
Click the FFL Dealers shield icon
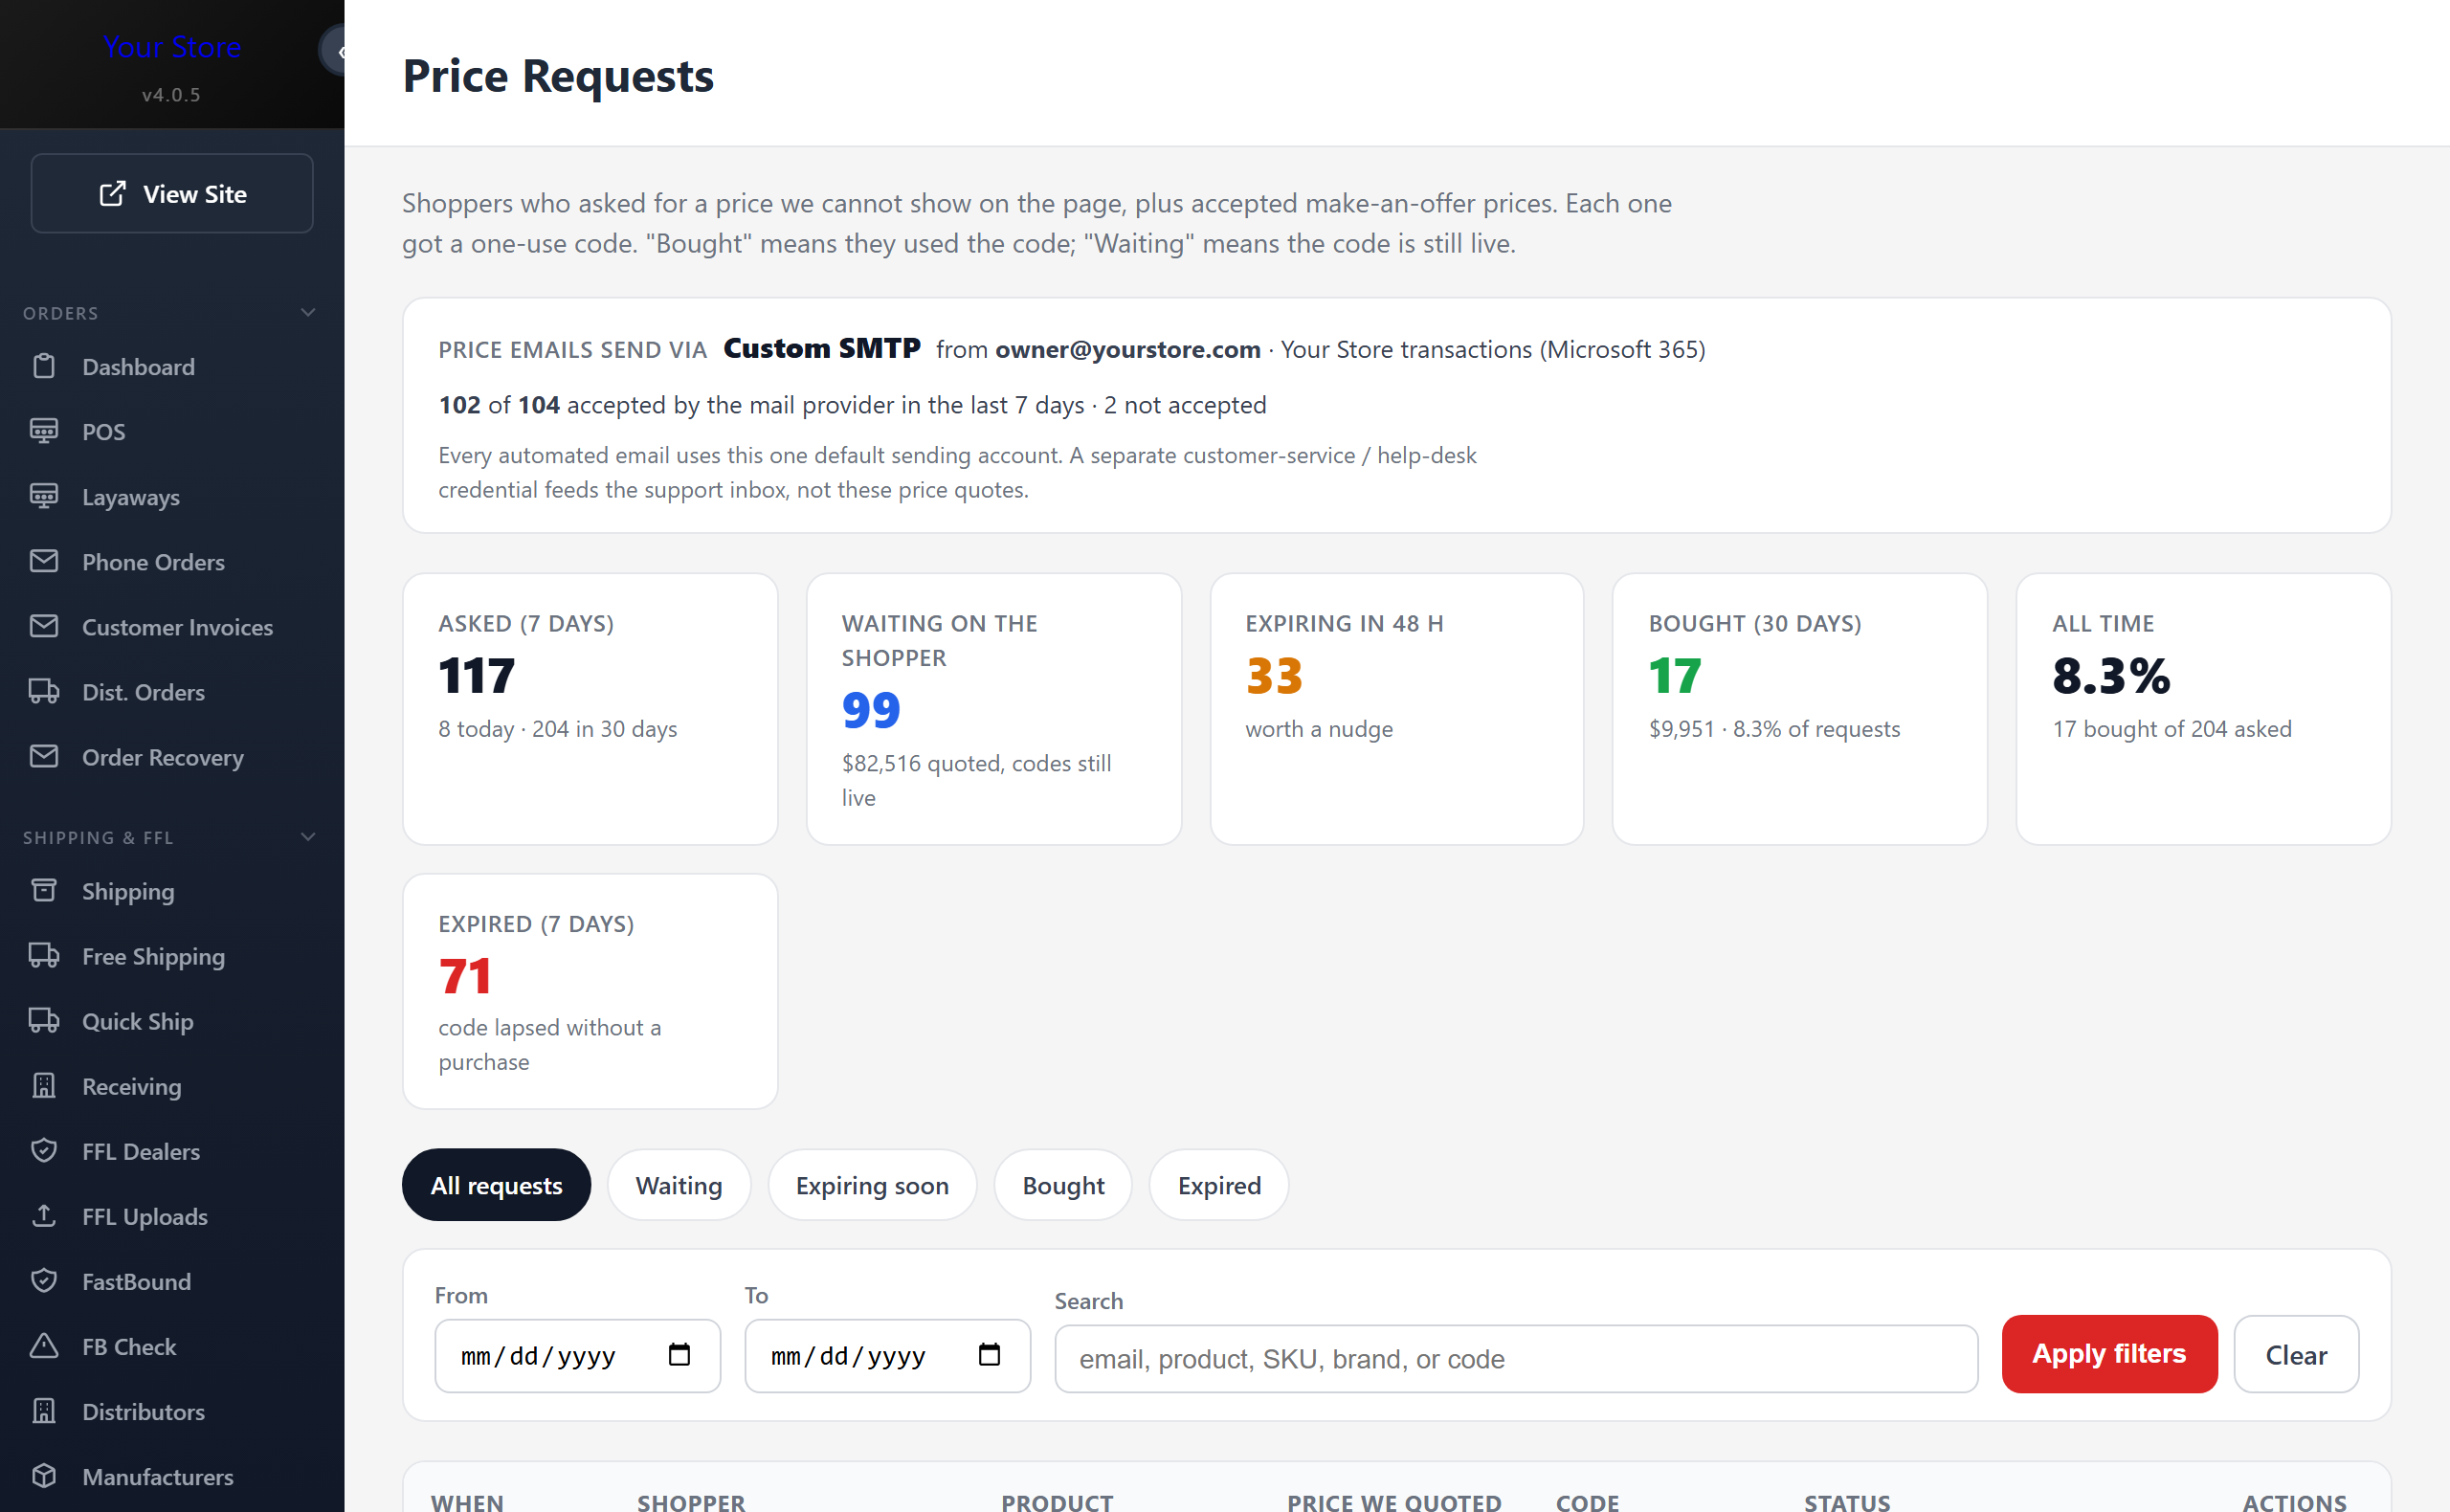[x=44, y=1151]
